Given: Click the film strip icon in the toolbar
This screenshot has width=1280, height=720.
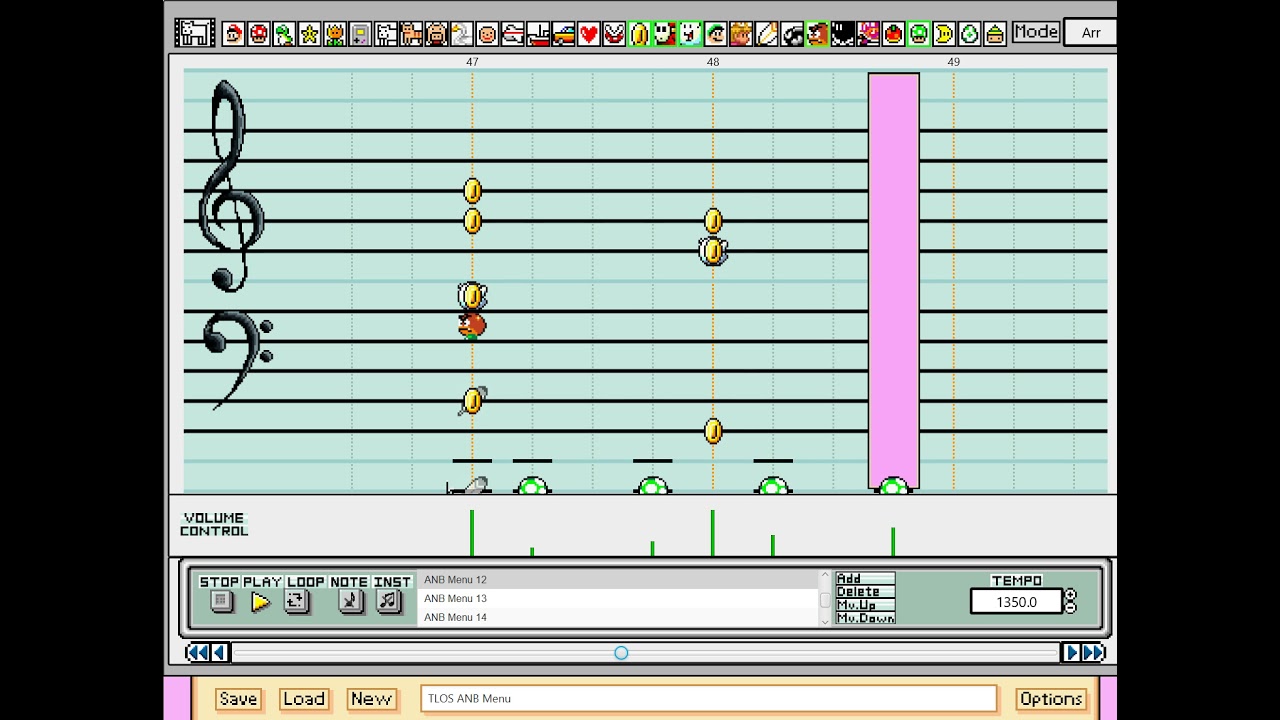Looking at the screenshot, I should (195, 33).
